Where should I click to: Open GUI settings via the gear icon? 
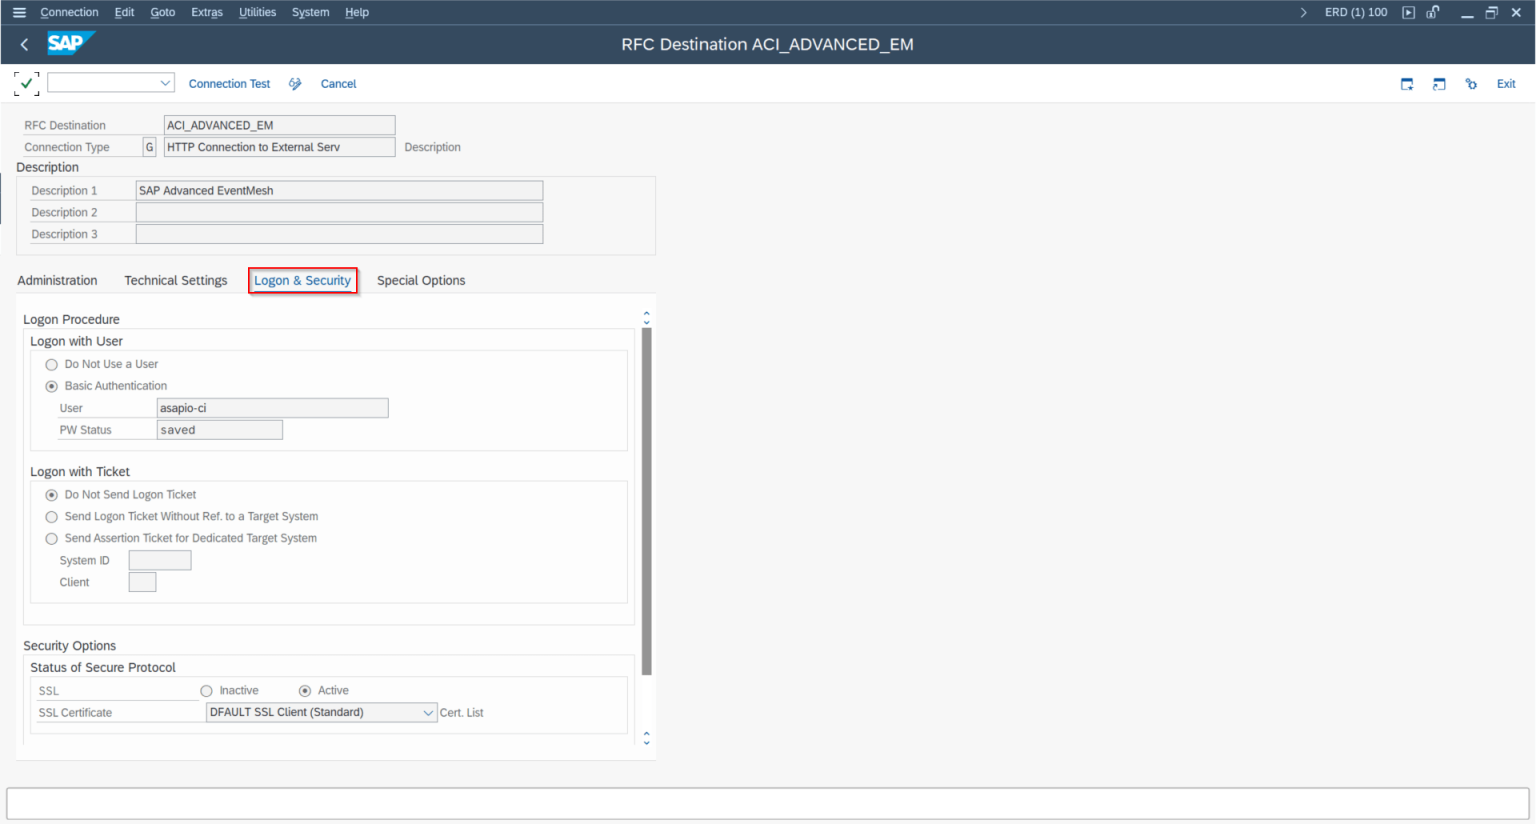(1471, 84)
